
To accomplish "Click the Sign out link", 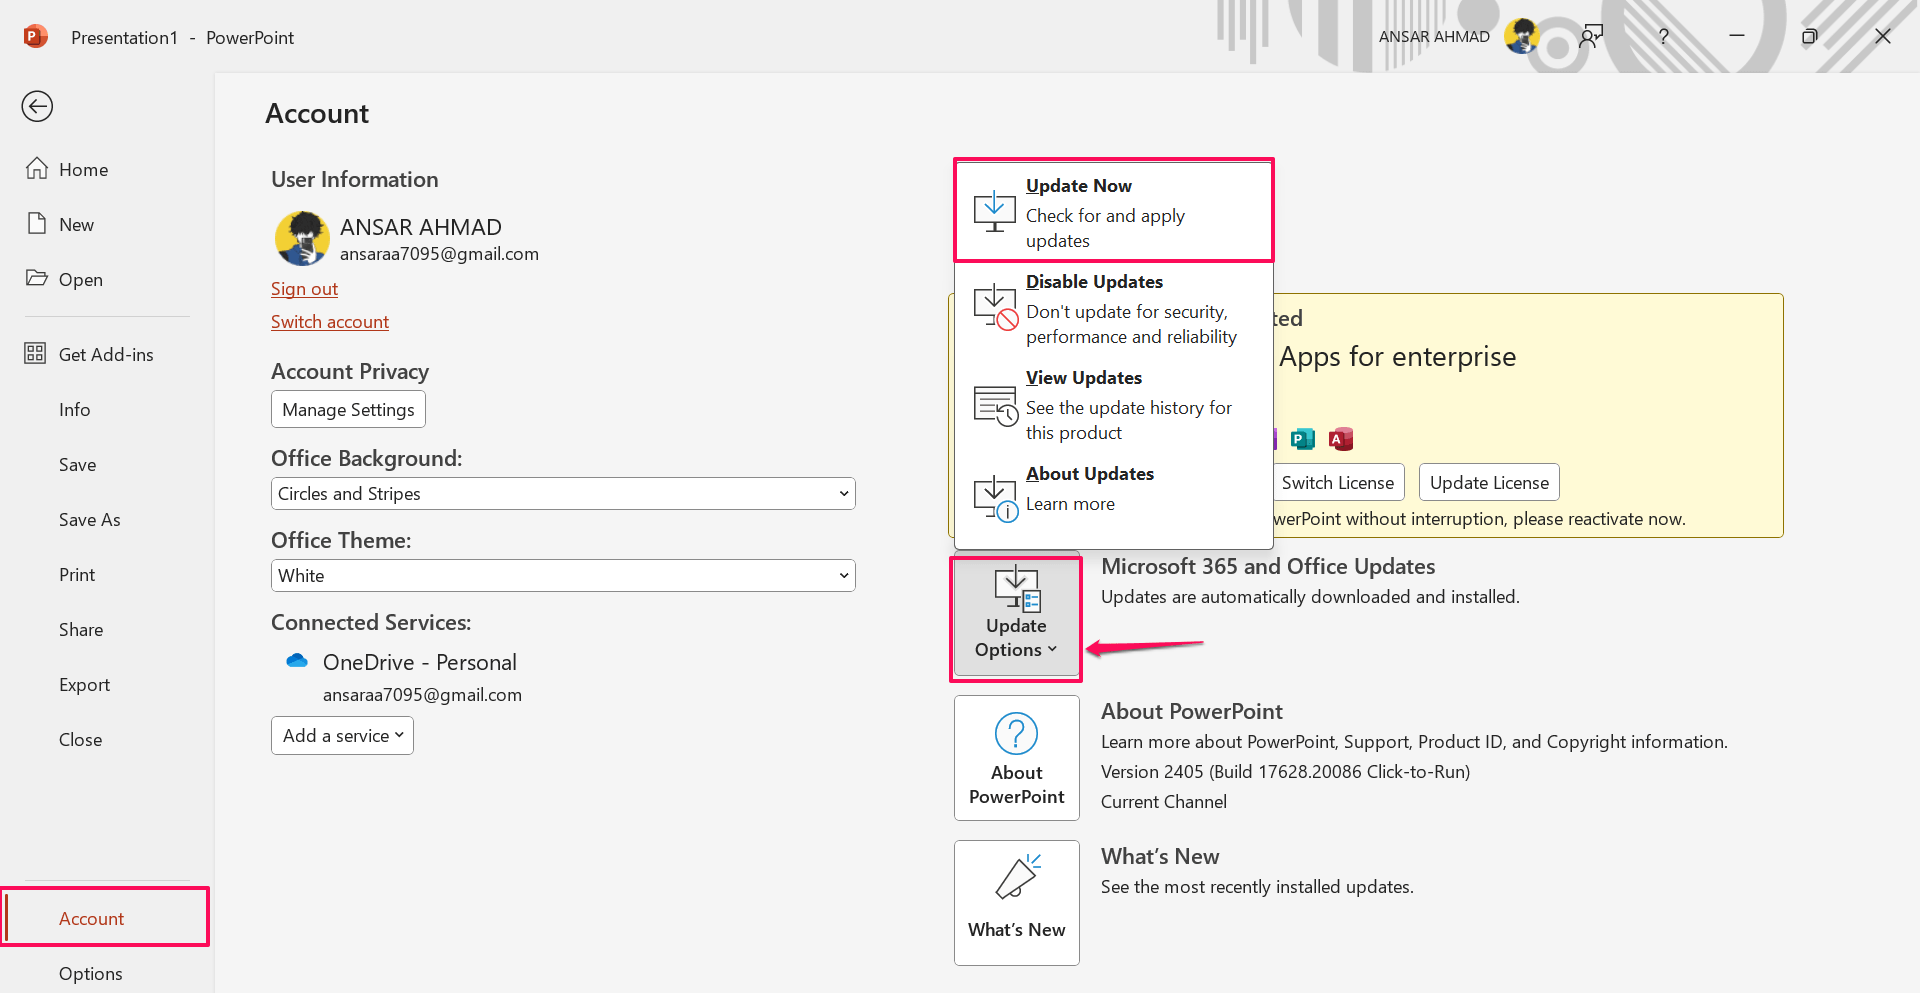I will pos(304,288).
